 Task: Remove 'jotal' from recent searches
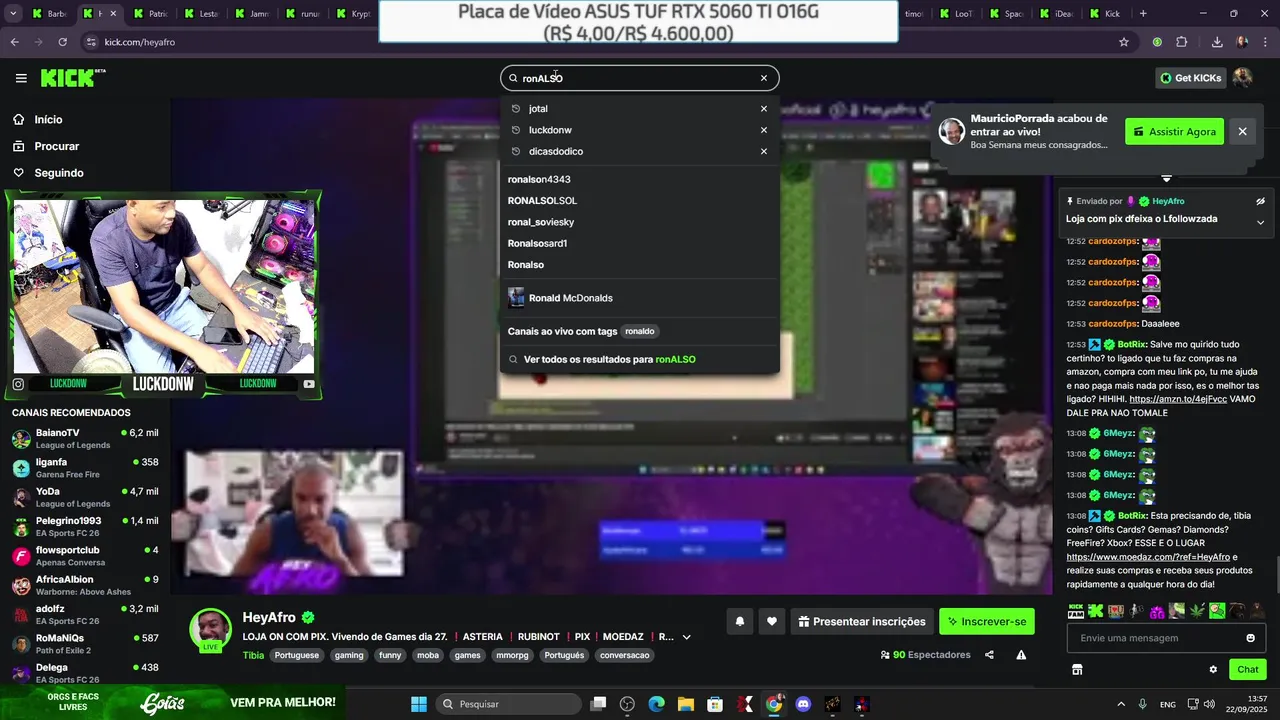pyautogui.click(x=764, y=109)
